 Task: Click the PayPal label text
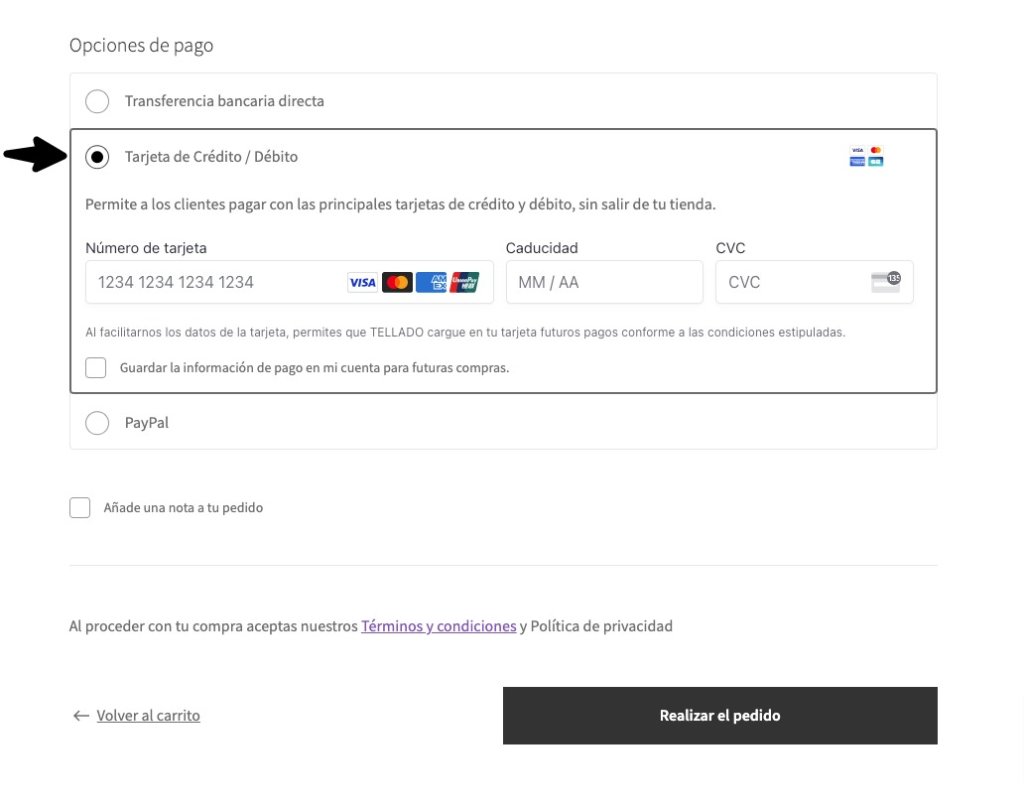(147, 423)
